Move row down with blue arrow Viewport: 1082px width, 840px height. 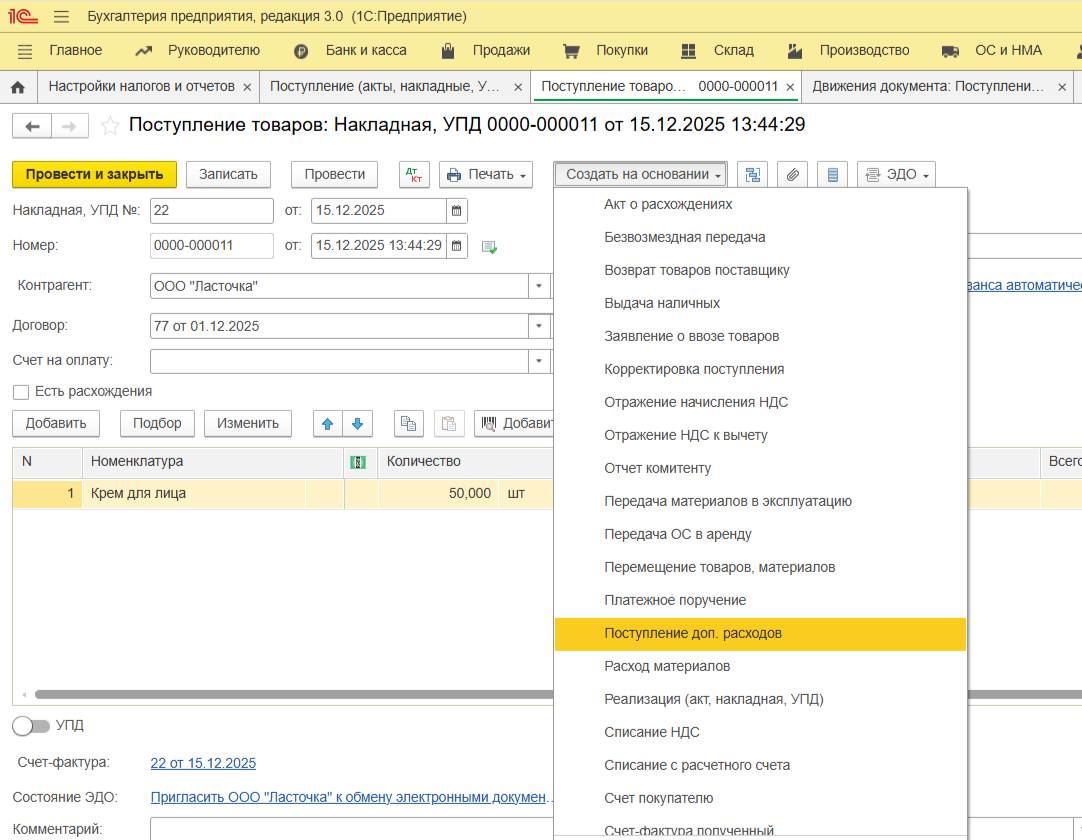pos(357,423)
